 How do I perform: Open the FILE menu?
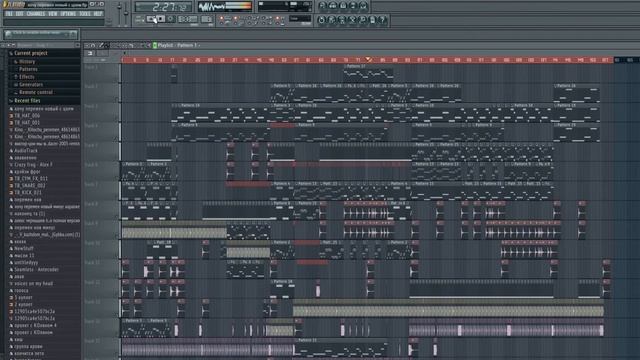9,14
